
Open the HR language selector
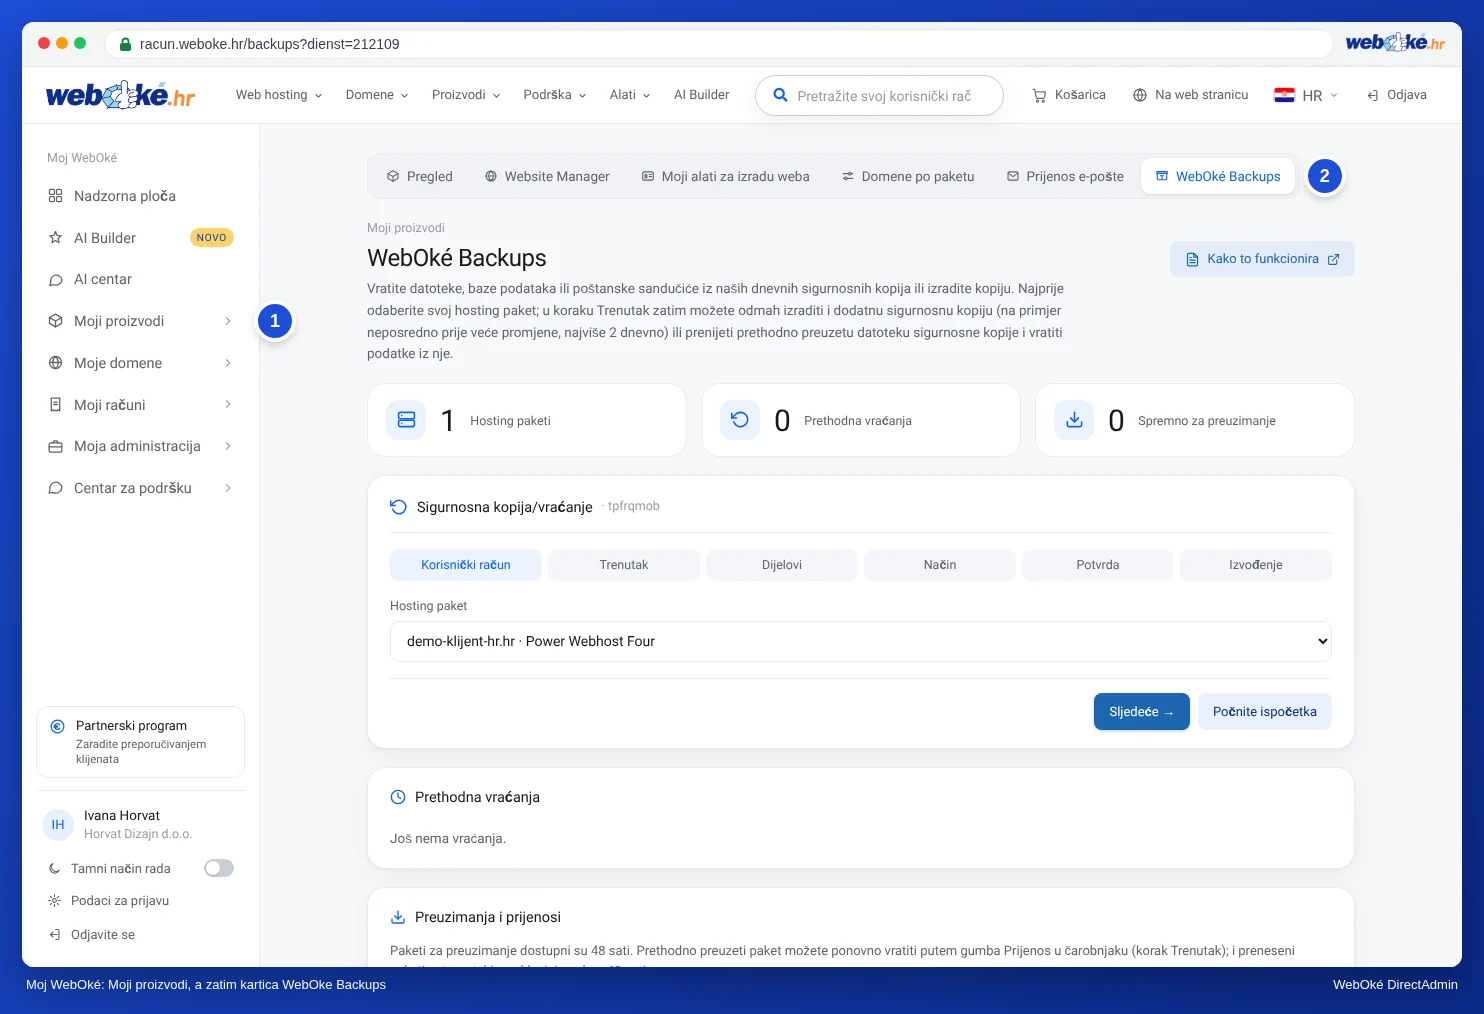(x=1306, y=95)
